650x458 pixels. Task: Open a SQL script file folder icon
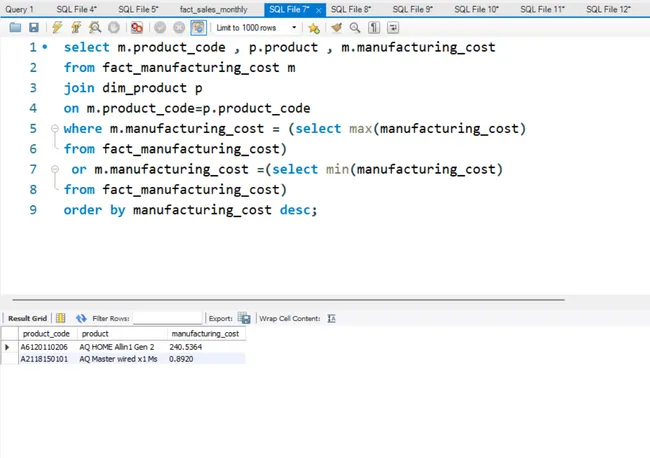point(15,28)
